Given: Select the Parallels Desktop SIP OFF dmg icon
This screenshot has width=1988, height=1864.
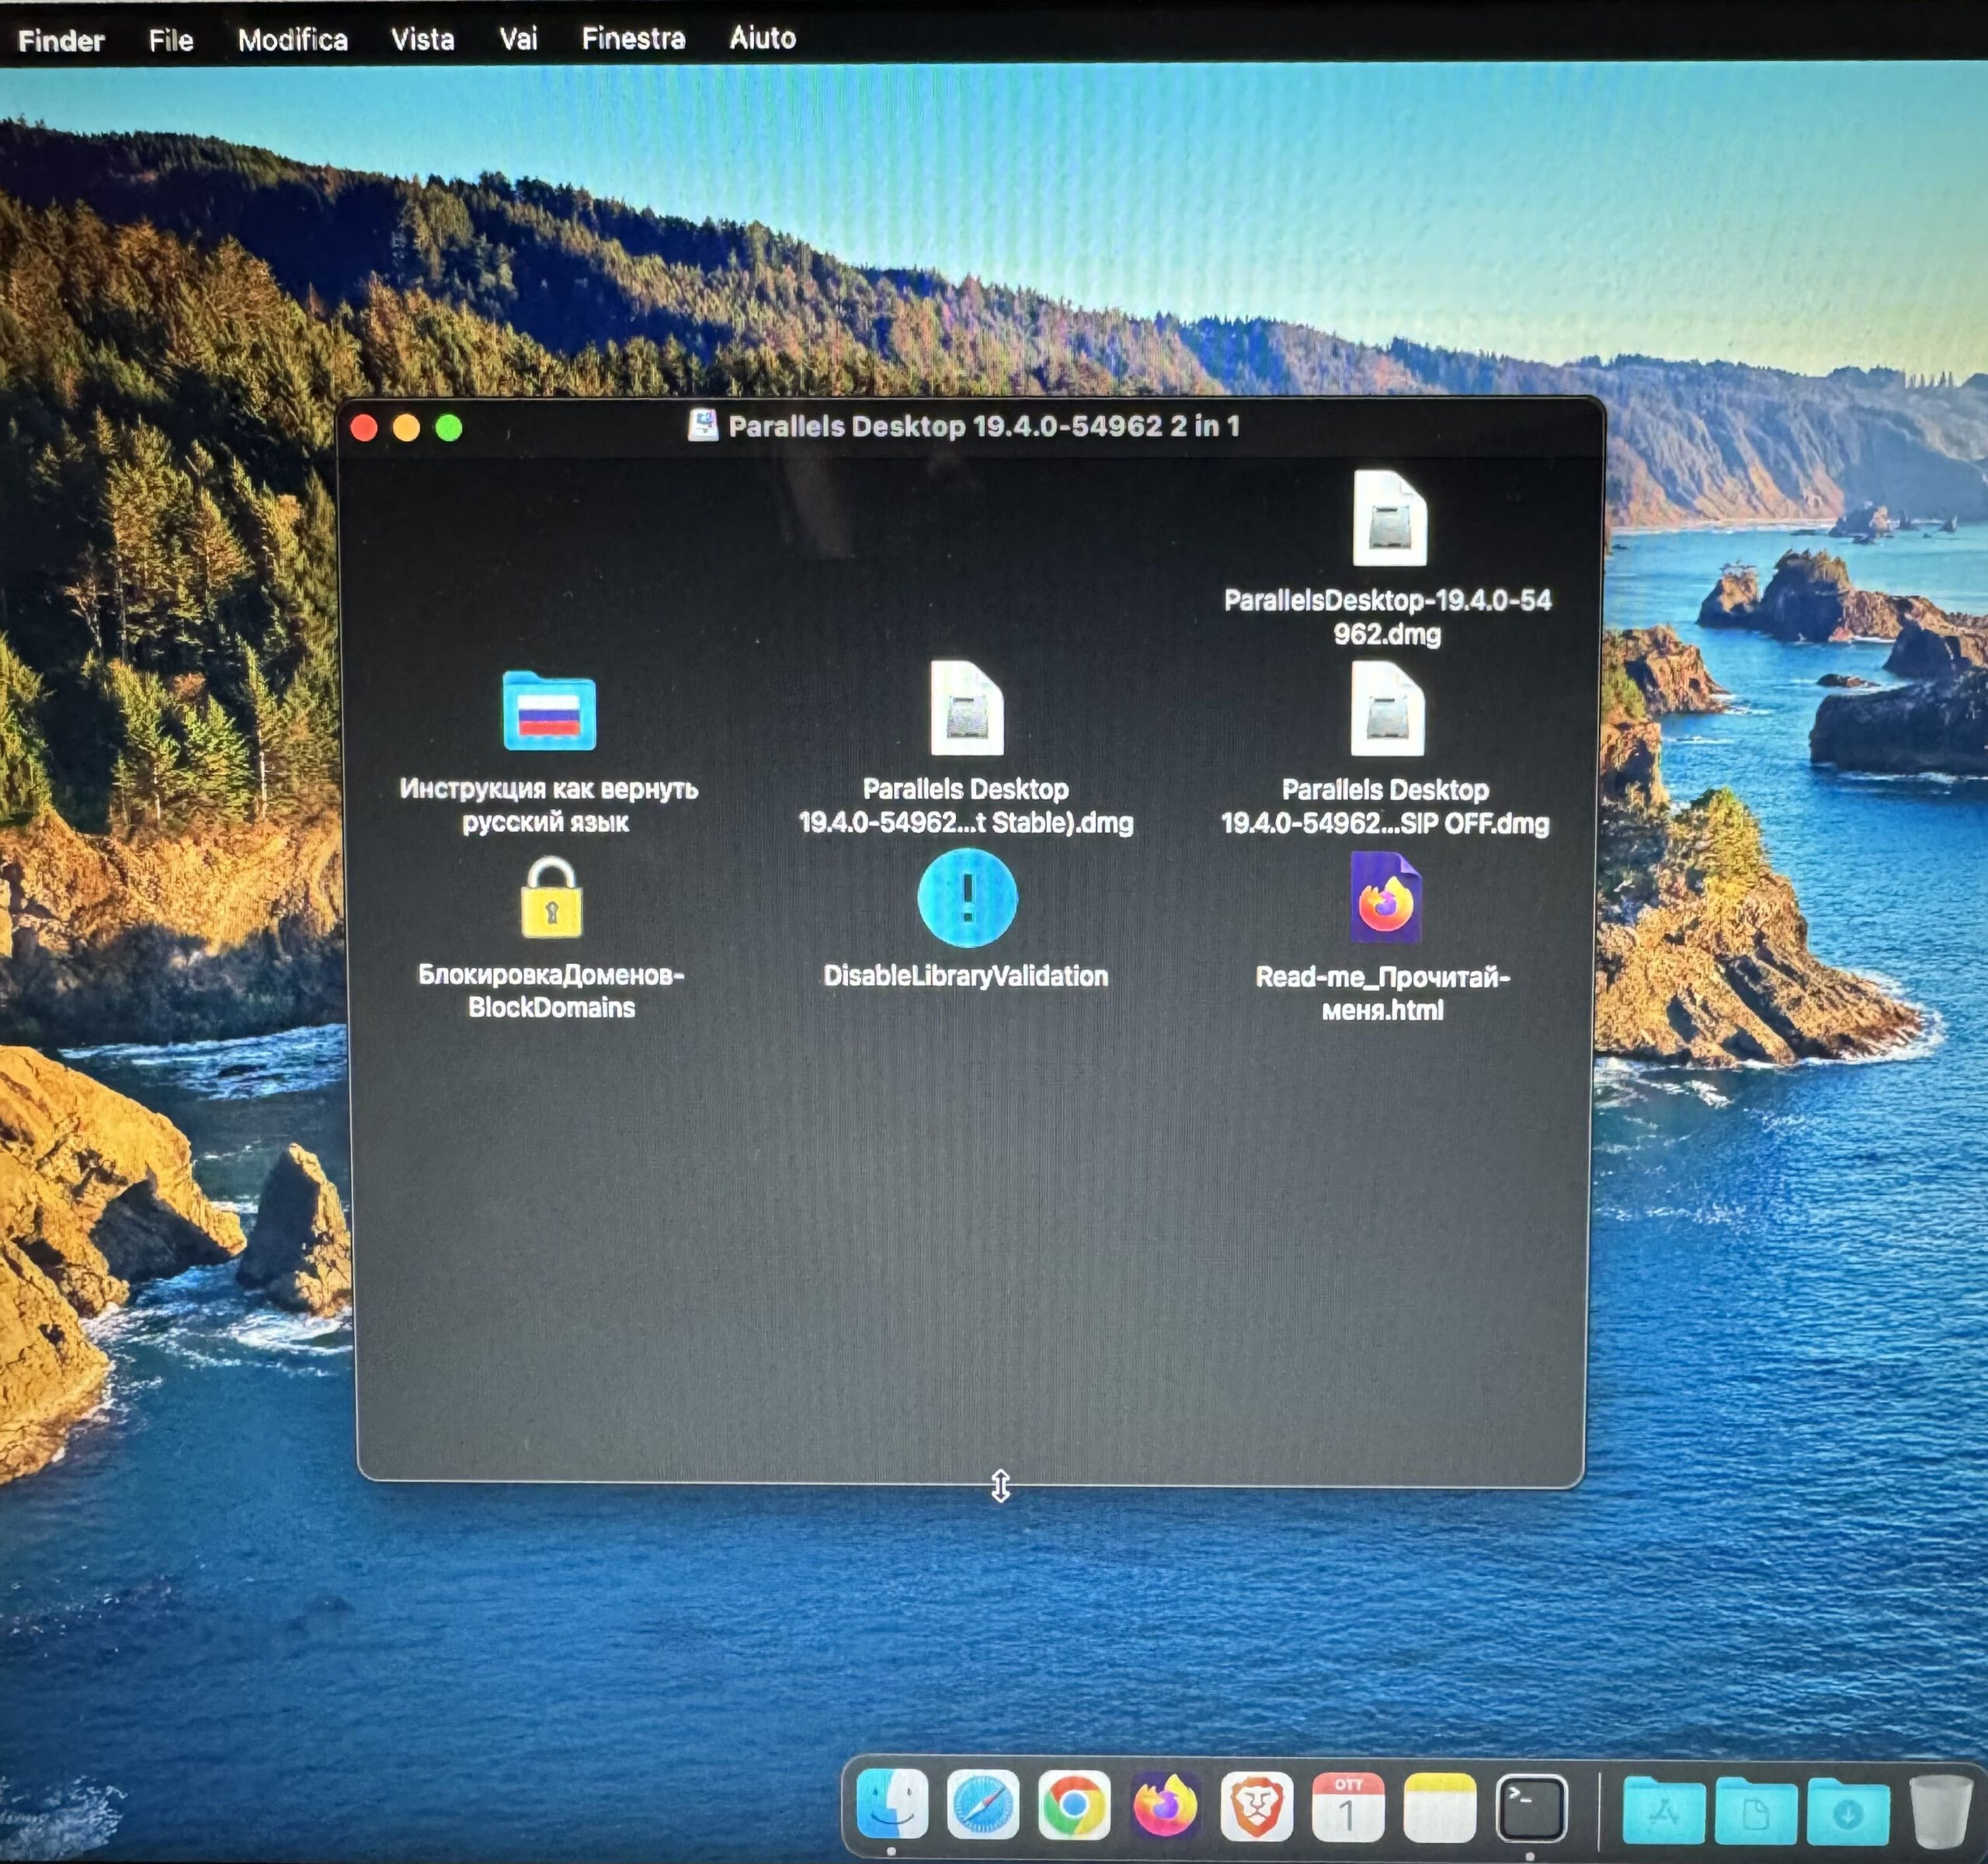Looking at the screenshot, I should click(x=1387, y=708).
